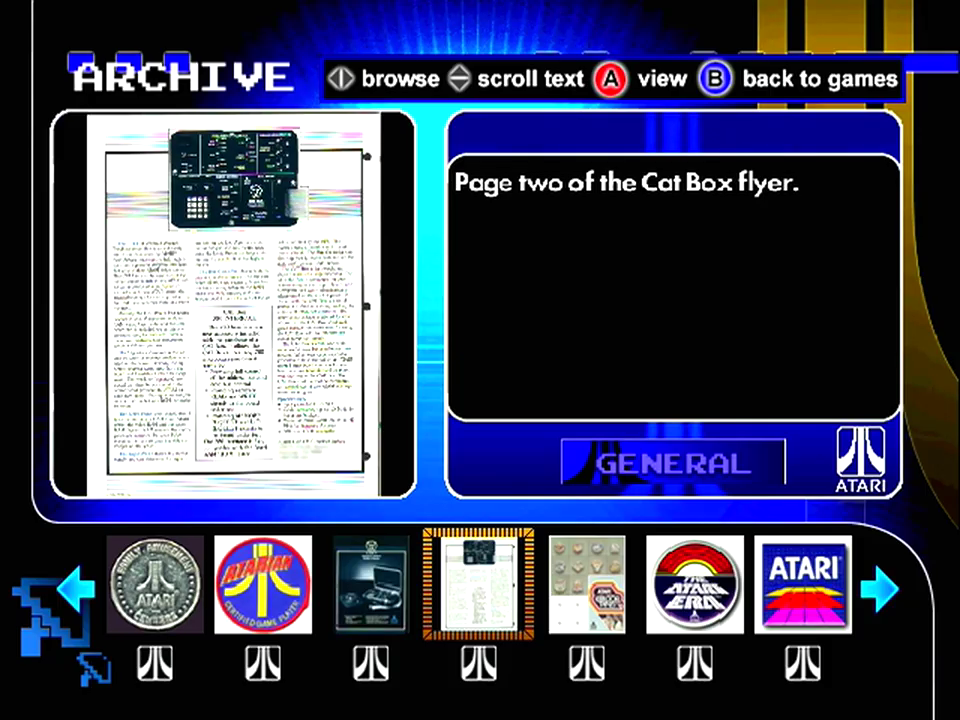Screen dimensions: 960x720
Task: Click the 'back to games' label
Action: 820,79
